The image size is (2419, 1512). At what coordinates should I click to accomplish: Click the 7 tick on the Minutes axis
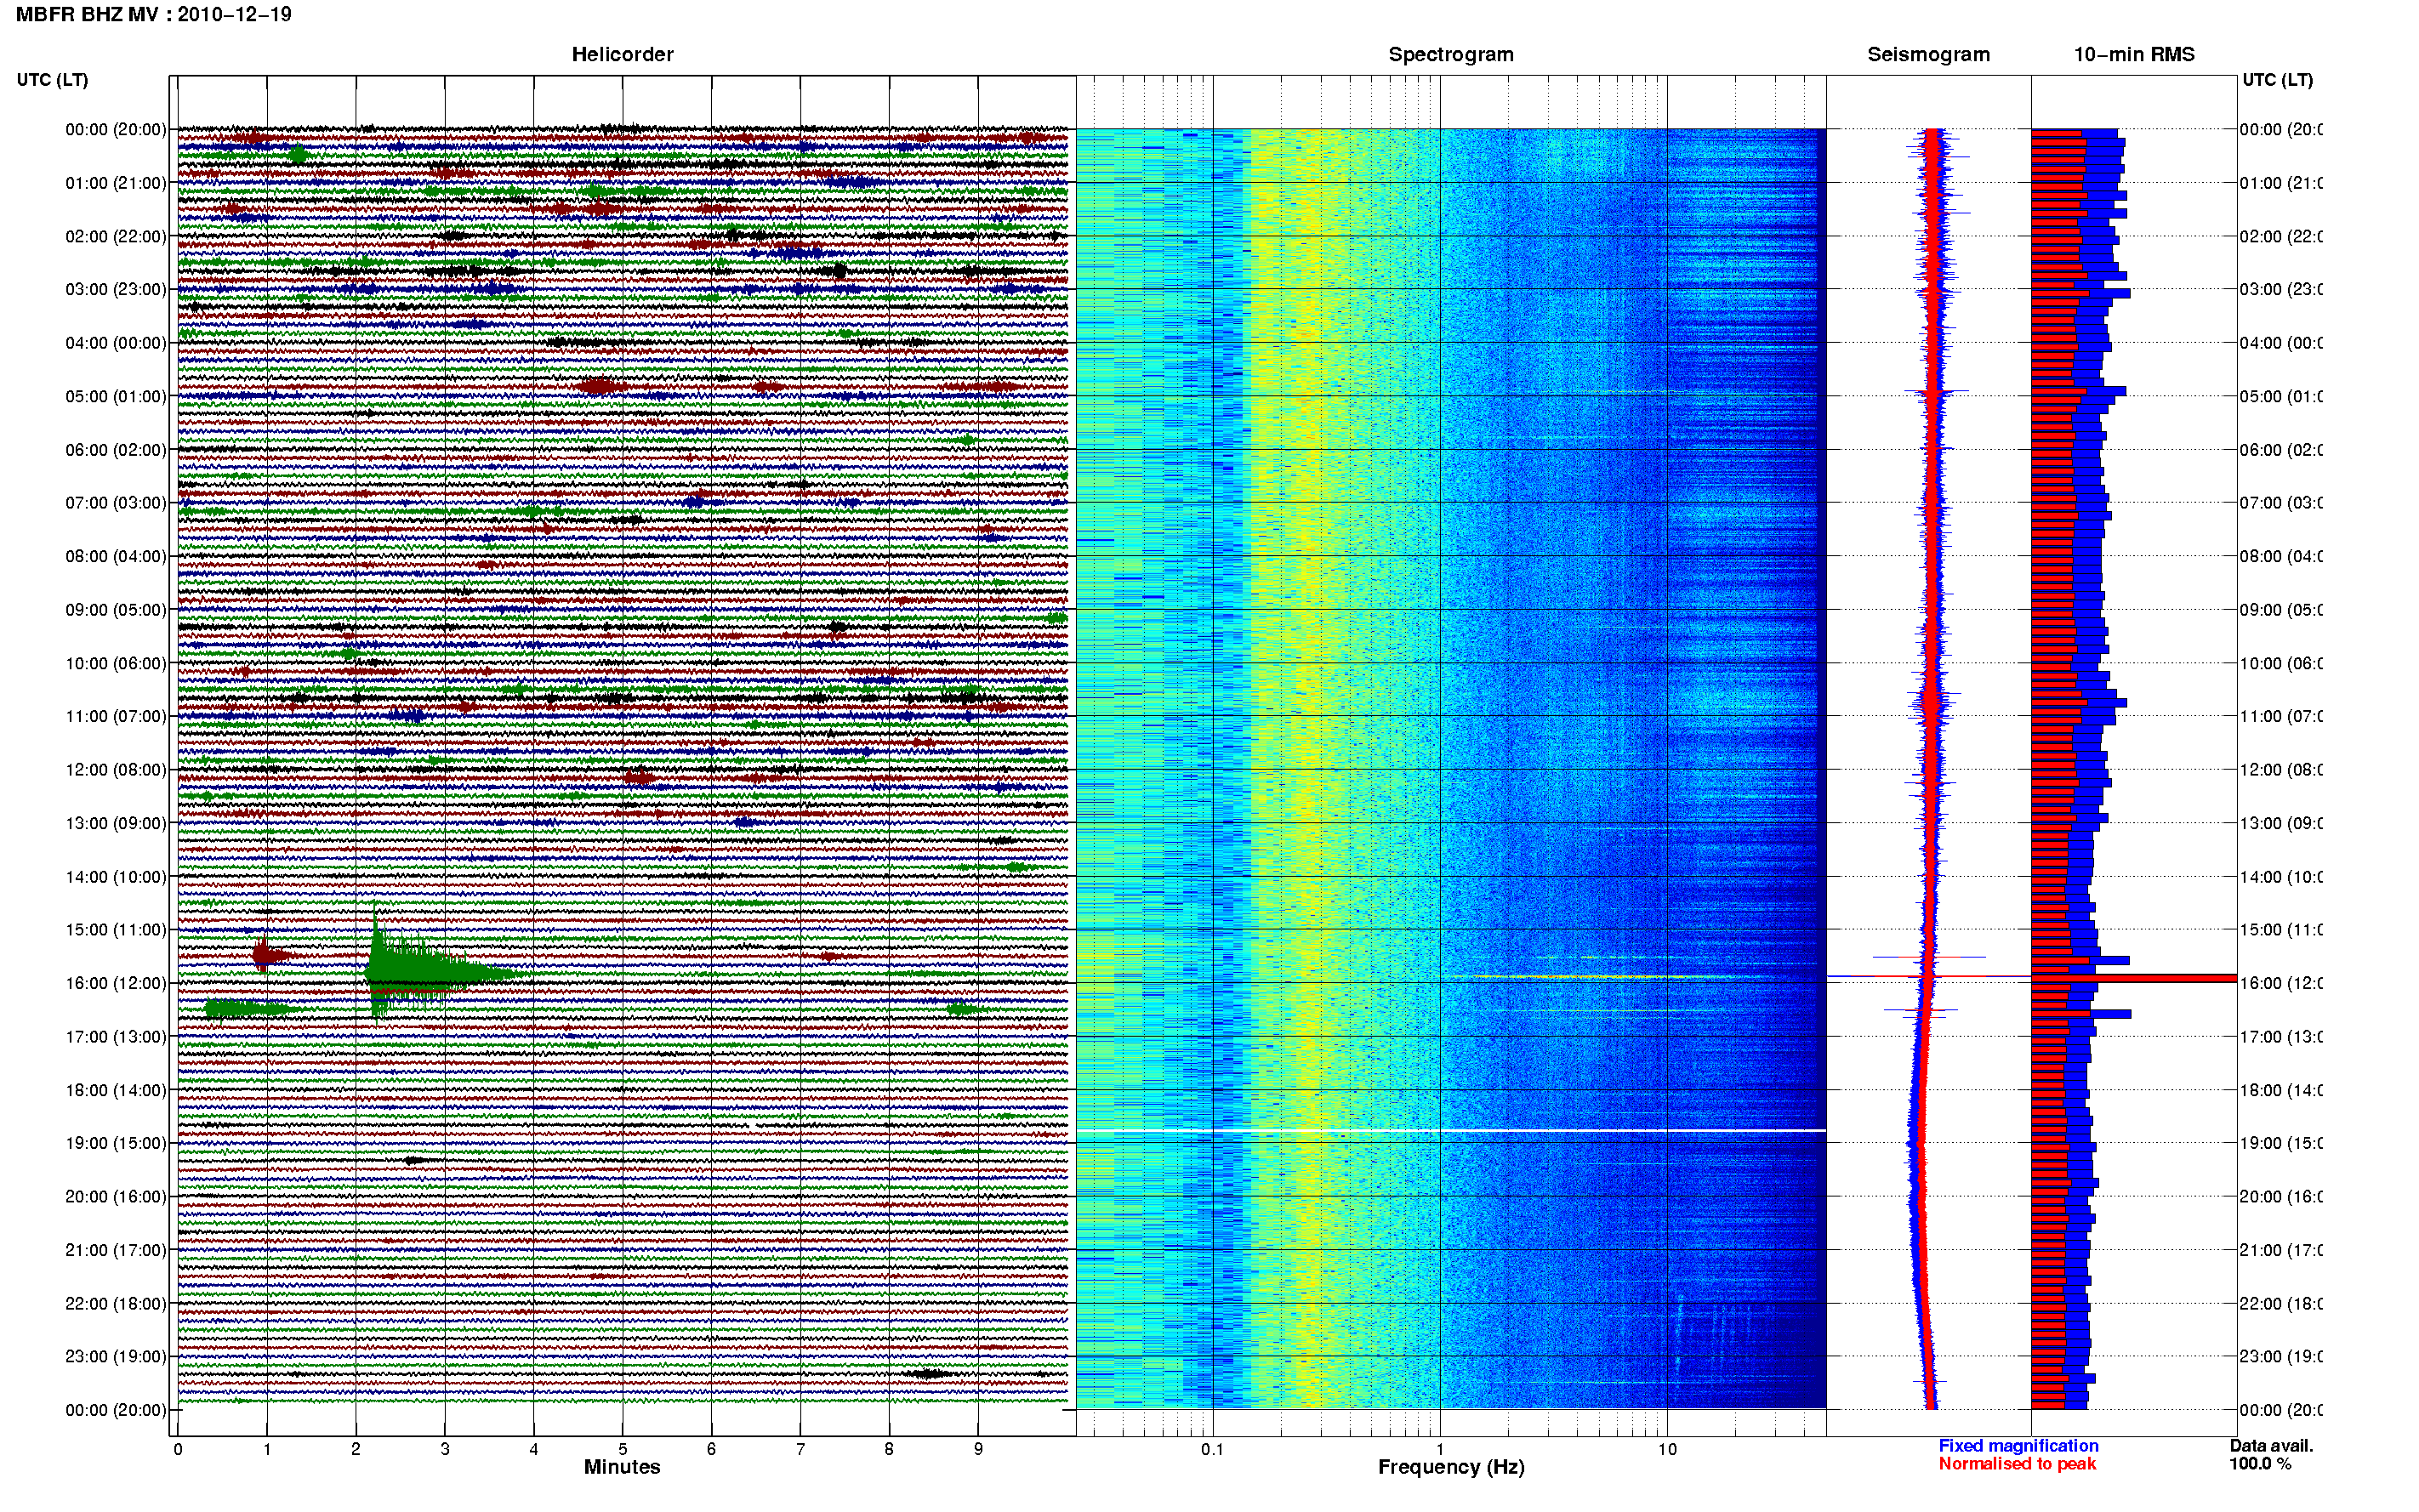800,1449
